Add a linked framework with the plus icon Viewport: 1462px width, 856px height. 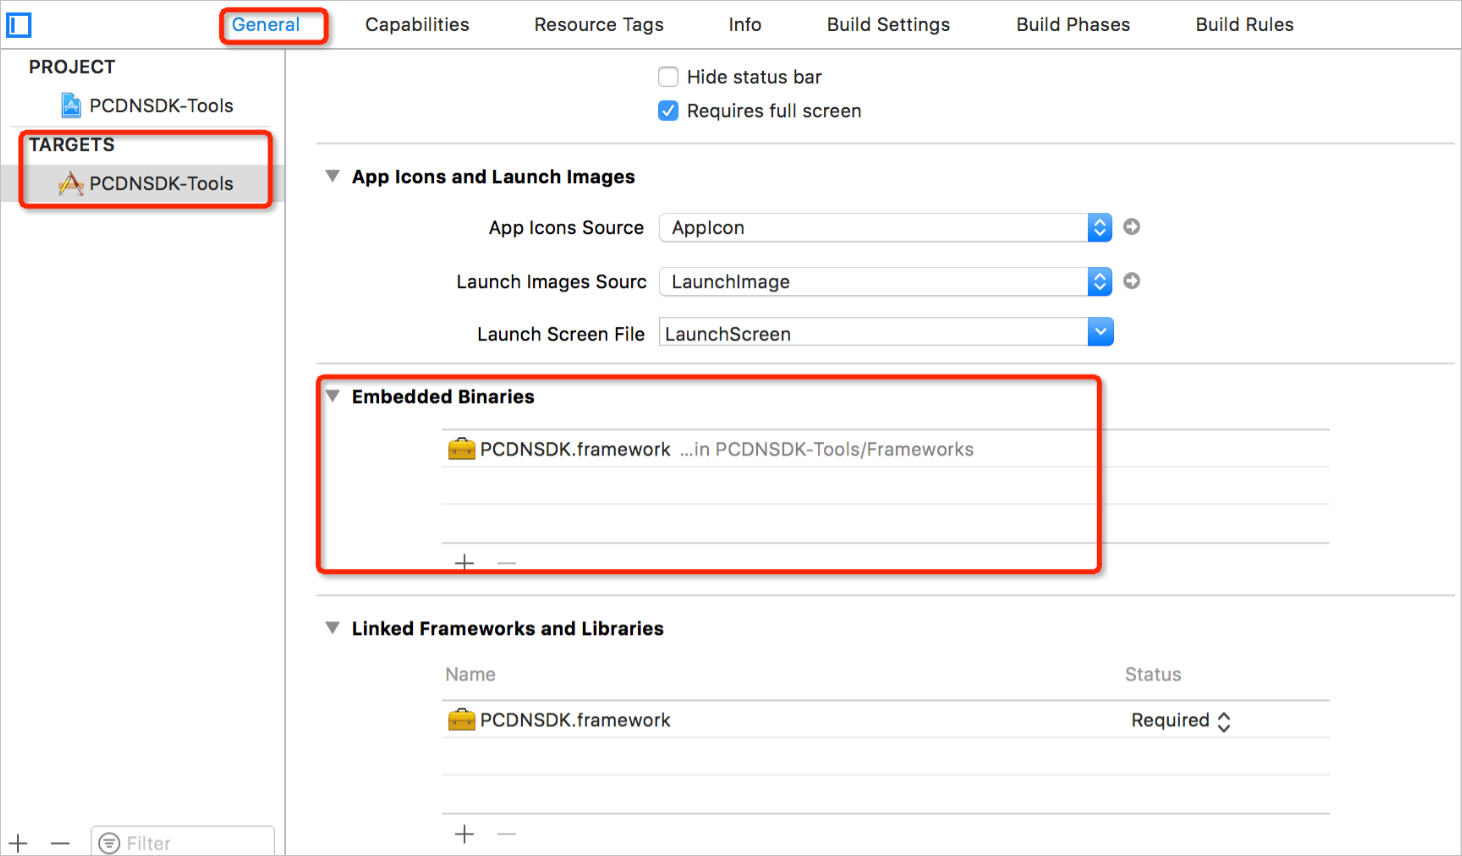click(464, 834)
